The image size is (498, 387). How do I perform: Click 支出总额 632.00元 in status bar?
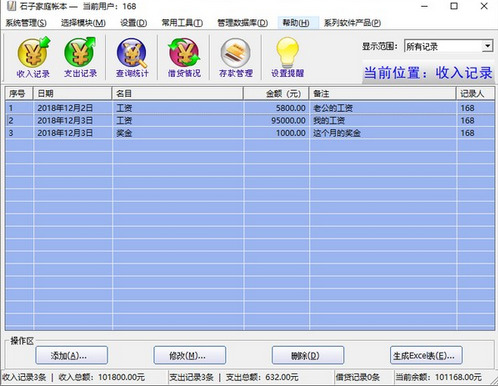tap(262, 377)
